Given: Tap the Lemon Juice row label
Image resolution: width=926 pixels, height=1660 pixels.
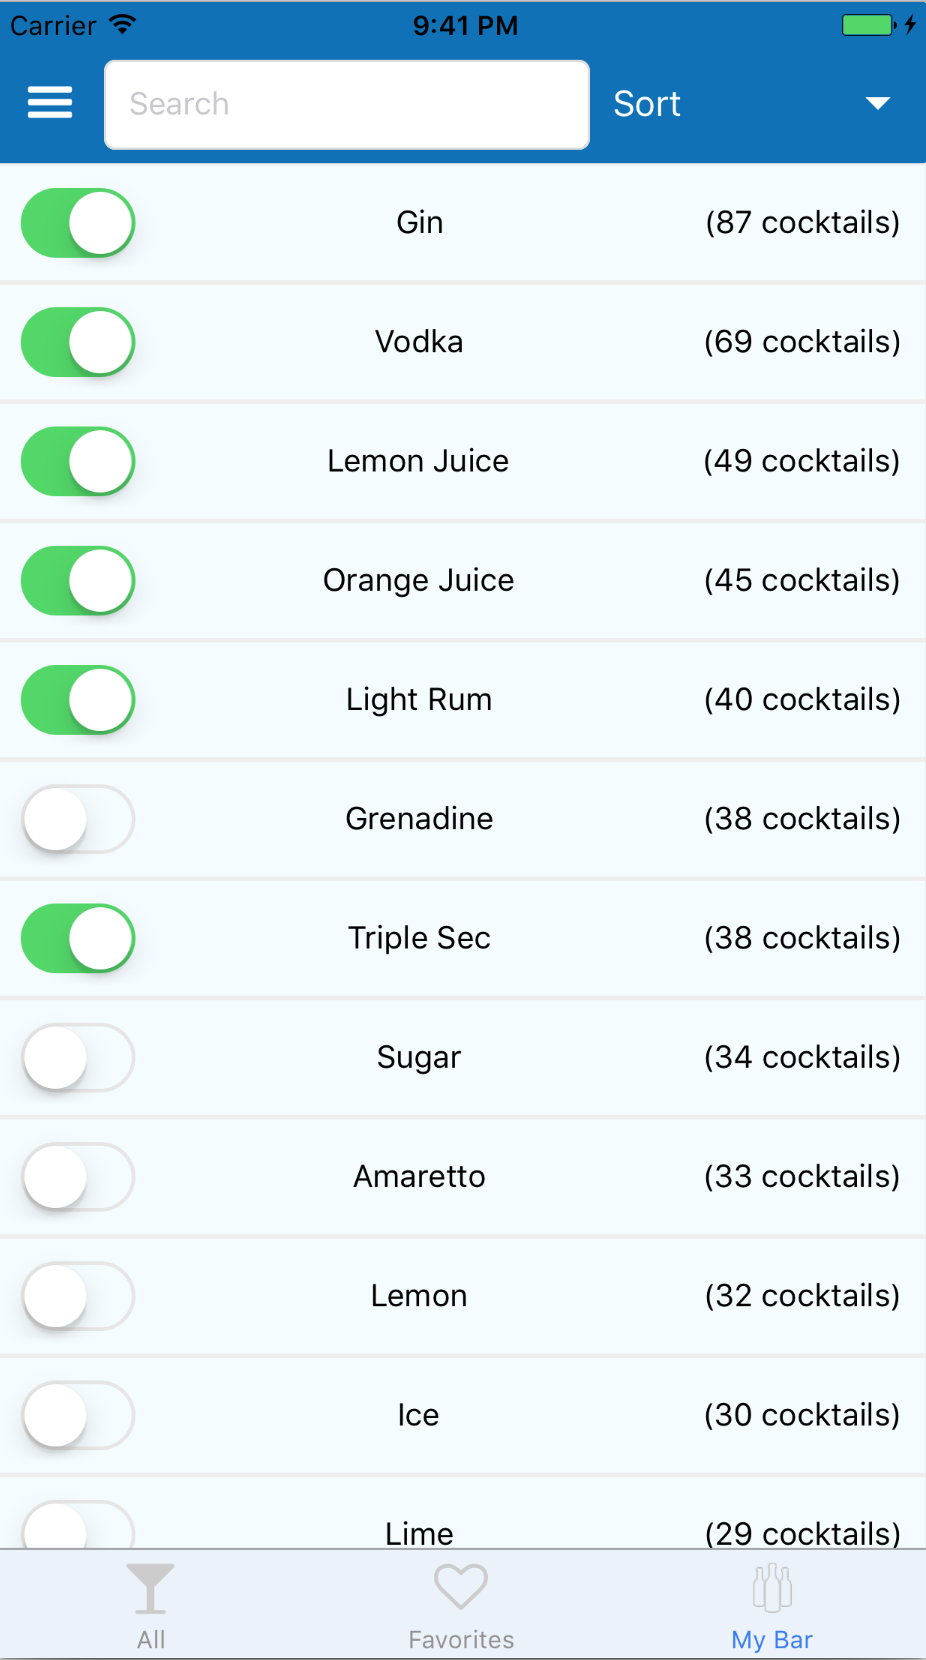Looking at the screenshot, I should coord(418,461).
